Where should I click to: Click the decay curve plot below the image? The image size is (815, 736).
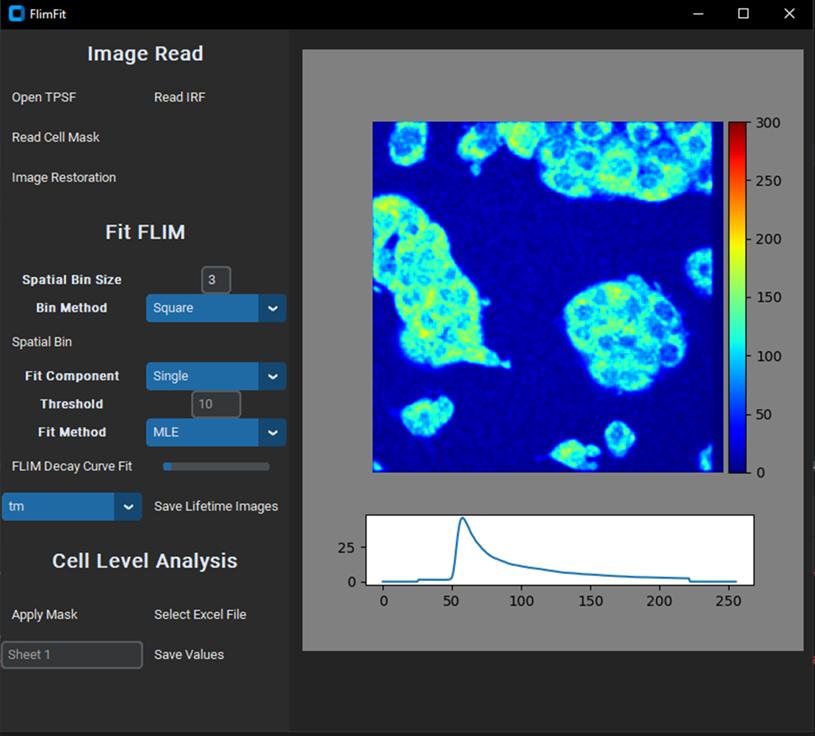(560, 550)
